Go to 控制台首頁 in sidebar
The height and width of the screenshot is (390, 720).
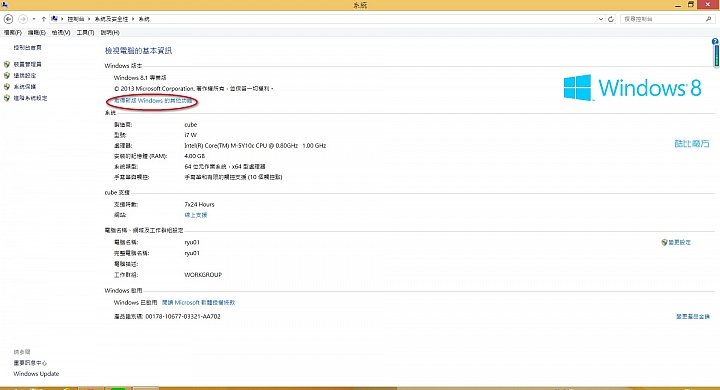click(28, 47)
